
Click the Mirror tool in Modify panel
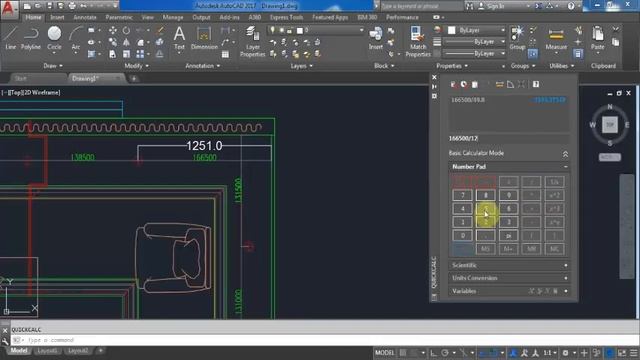click(x=126, y=42)
